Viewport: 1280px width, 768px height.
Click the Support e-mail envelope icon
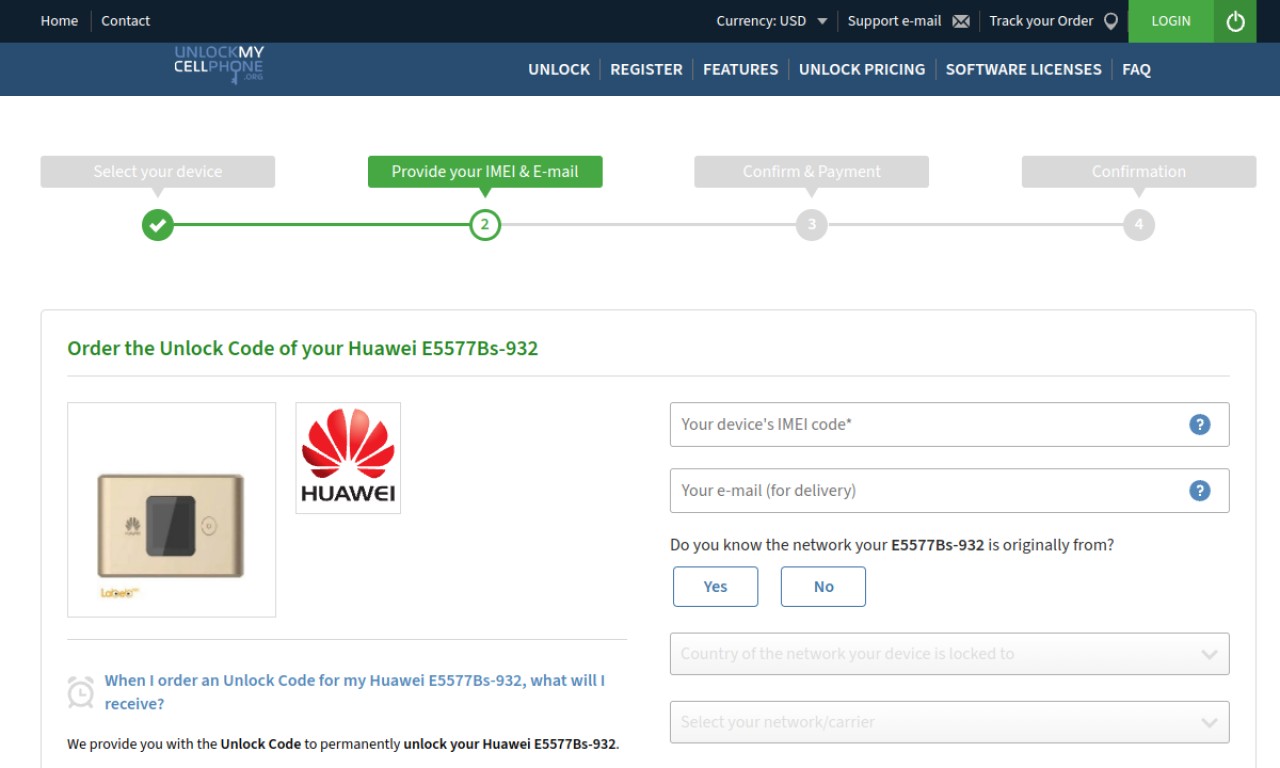961,21
